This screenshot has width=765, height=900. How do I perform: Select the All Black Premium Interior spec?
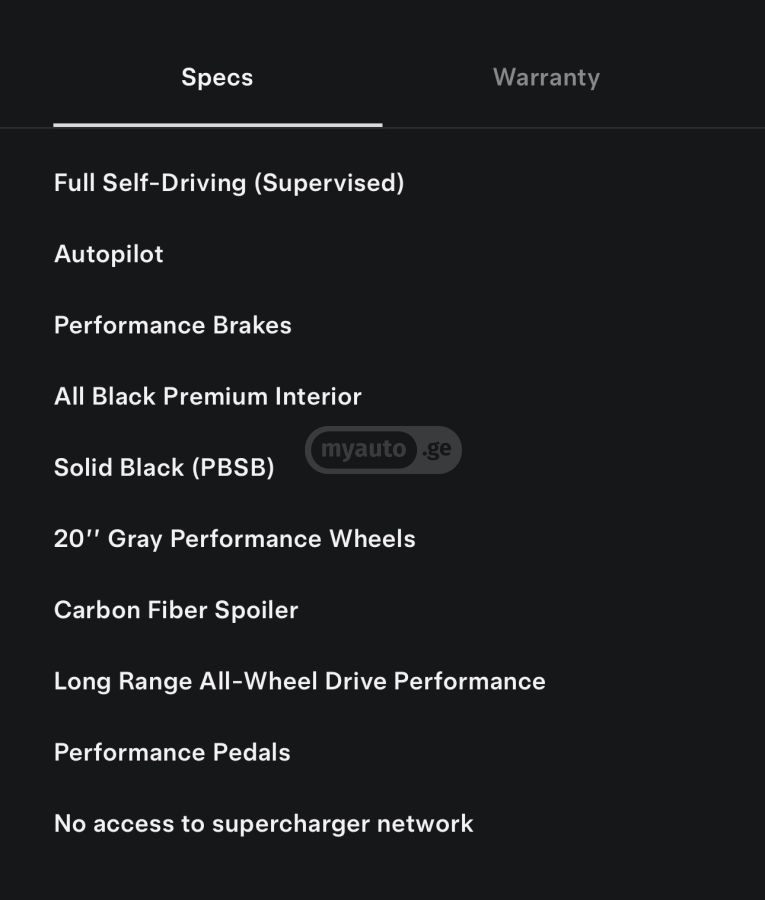(208, 396)
